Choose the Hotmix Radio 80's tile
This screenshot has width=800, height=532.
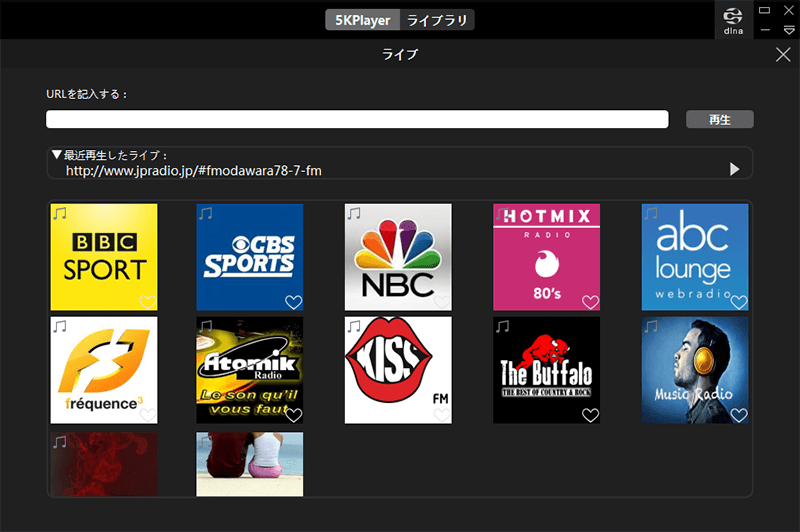click(546, 257)
